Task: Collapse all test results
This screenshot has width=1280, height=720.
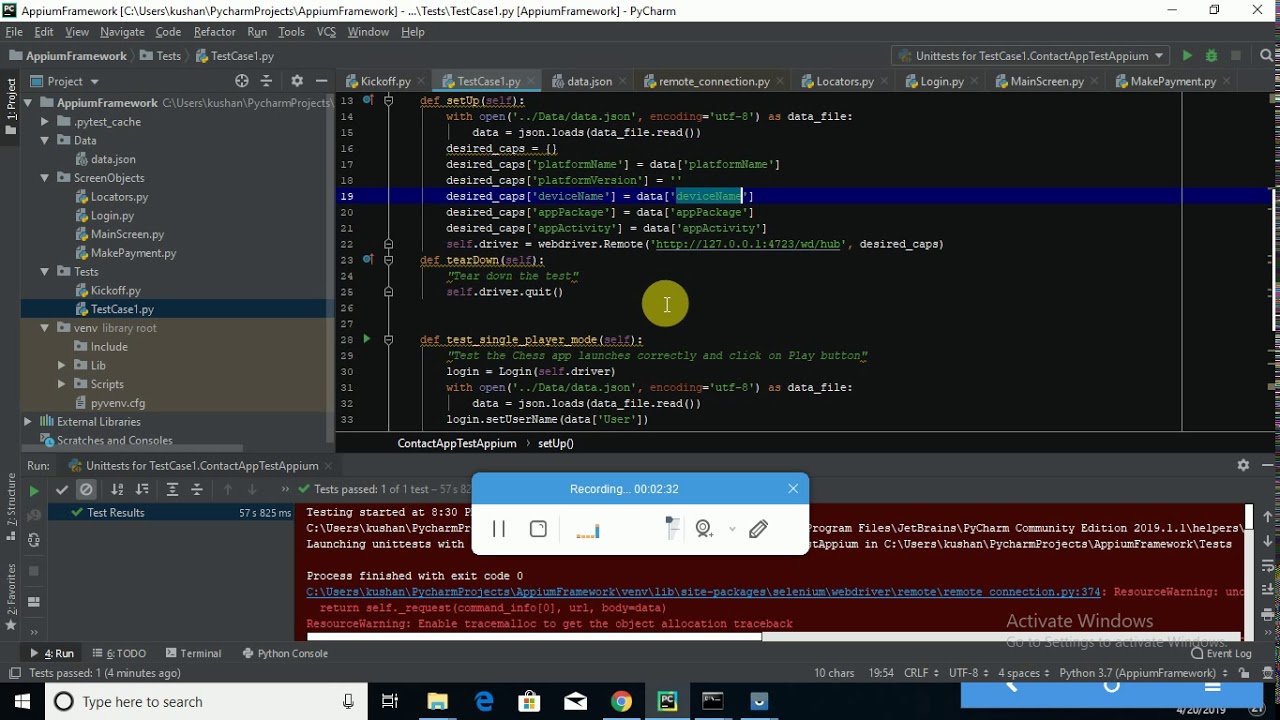Action: point(196,490)
